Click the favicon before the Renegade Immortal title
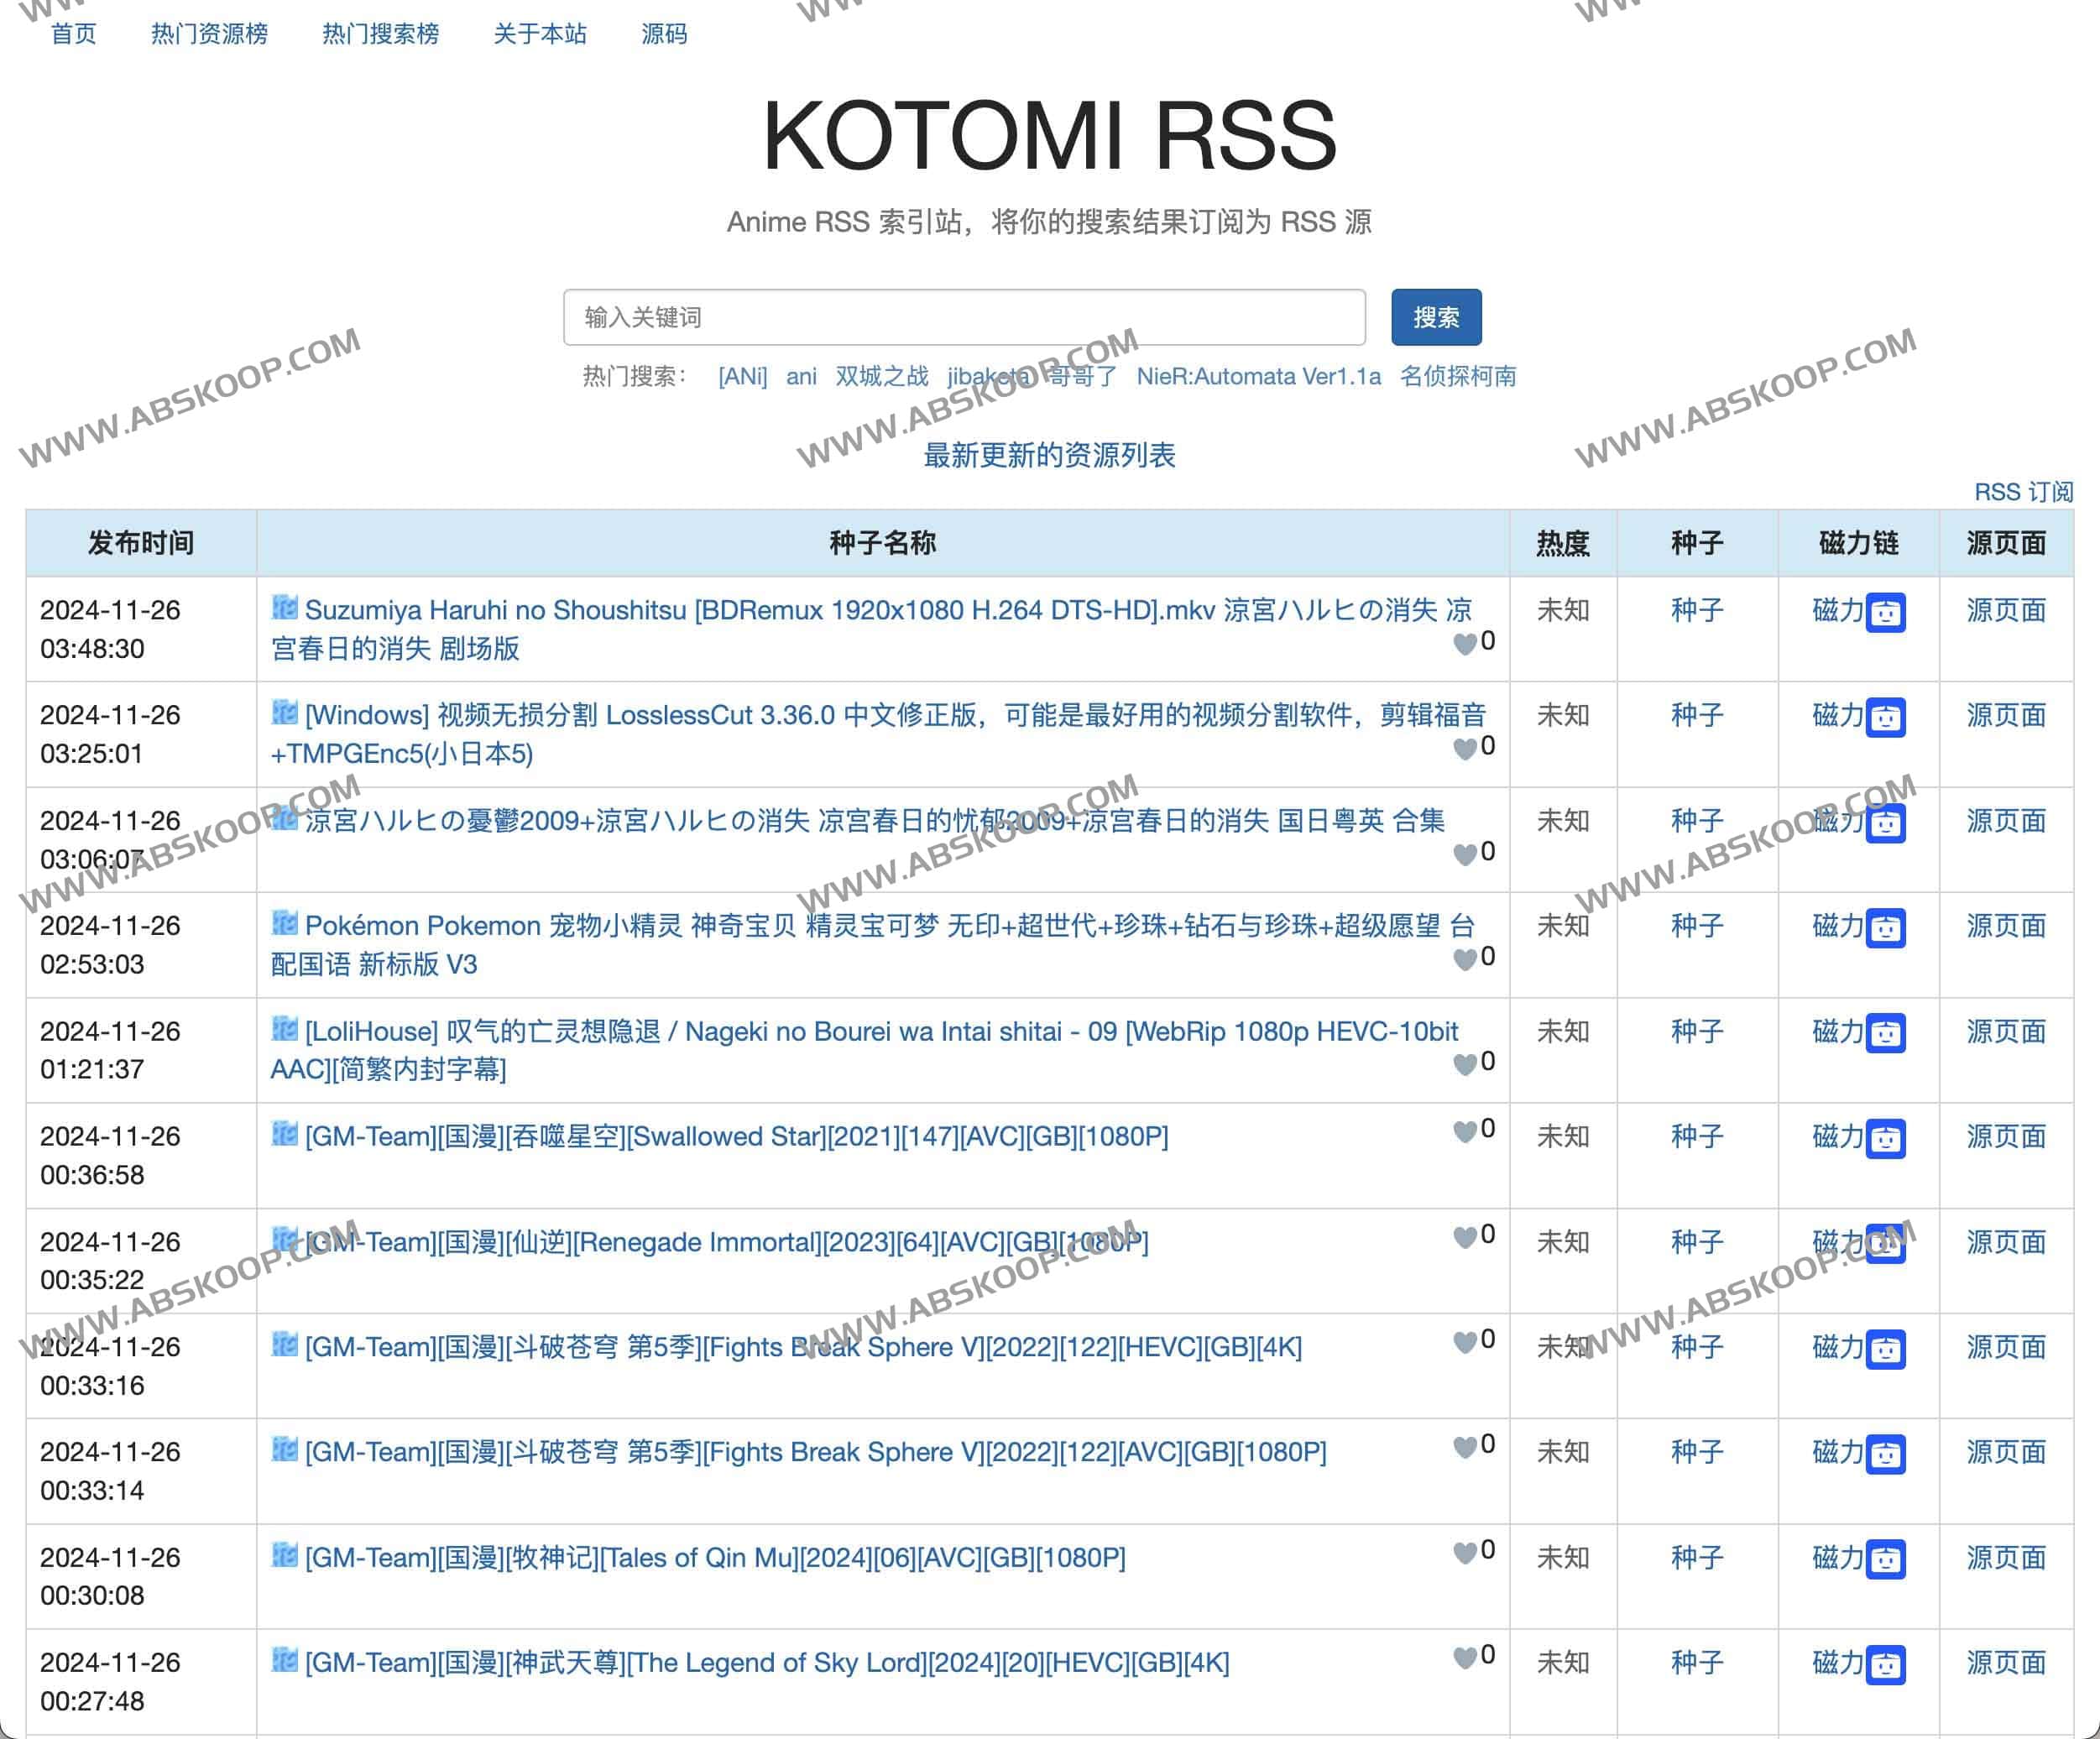This screenshot has height=1739, width=2100. 284,1242
